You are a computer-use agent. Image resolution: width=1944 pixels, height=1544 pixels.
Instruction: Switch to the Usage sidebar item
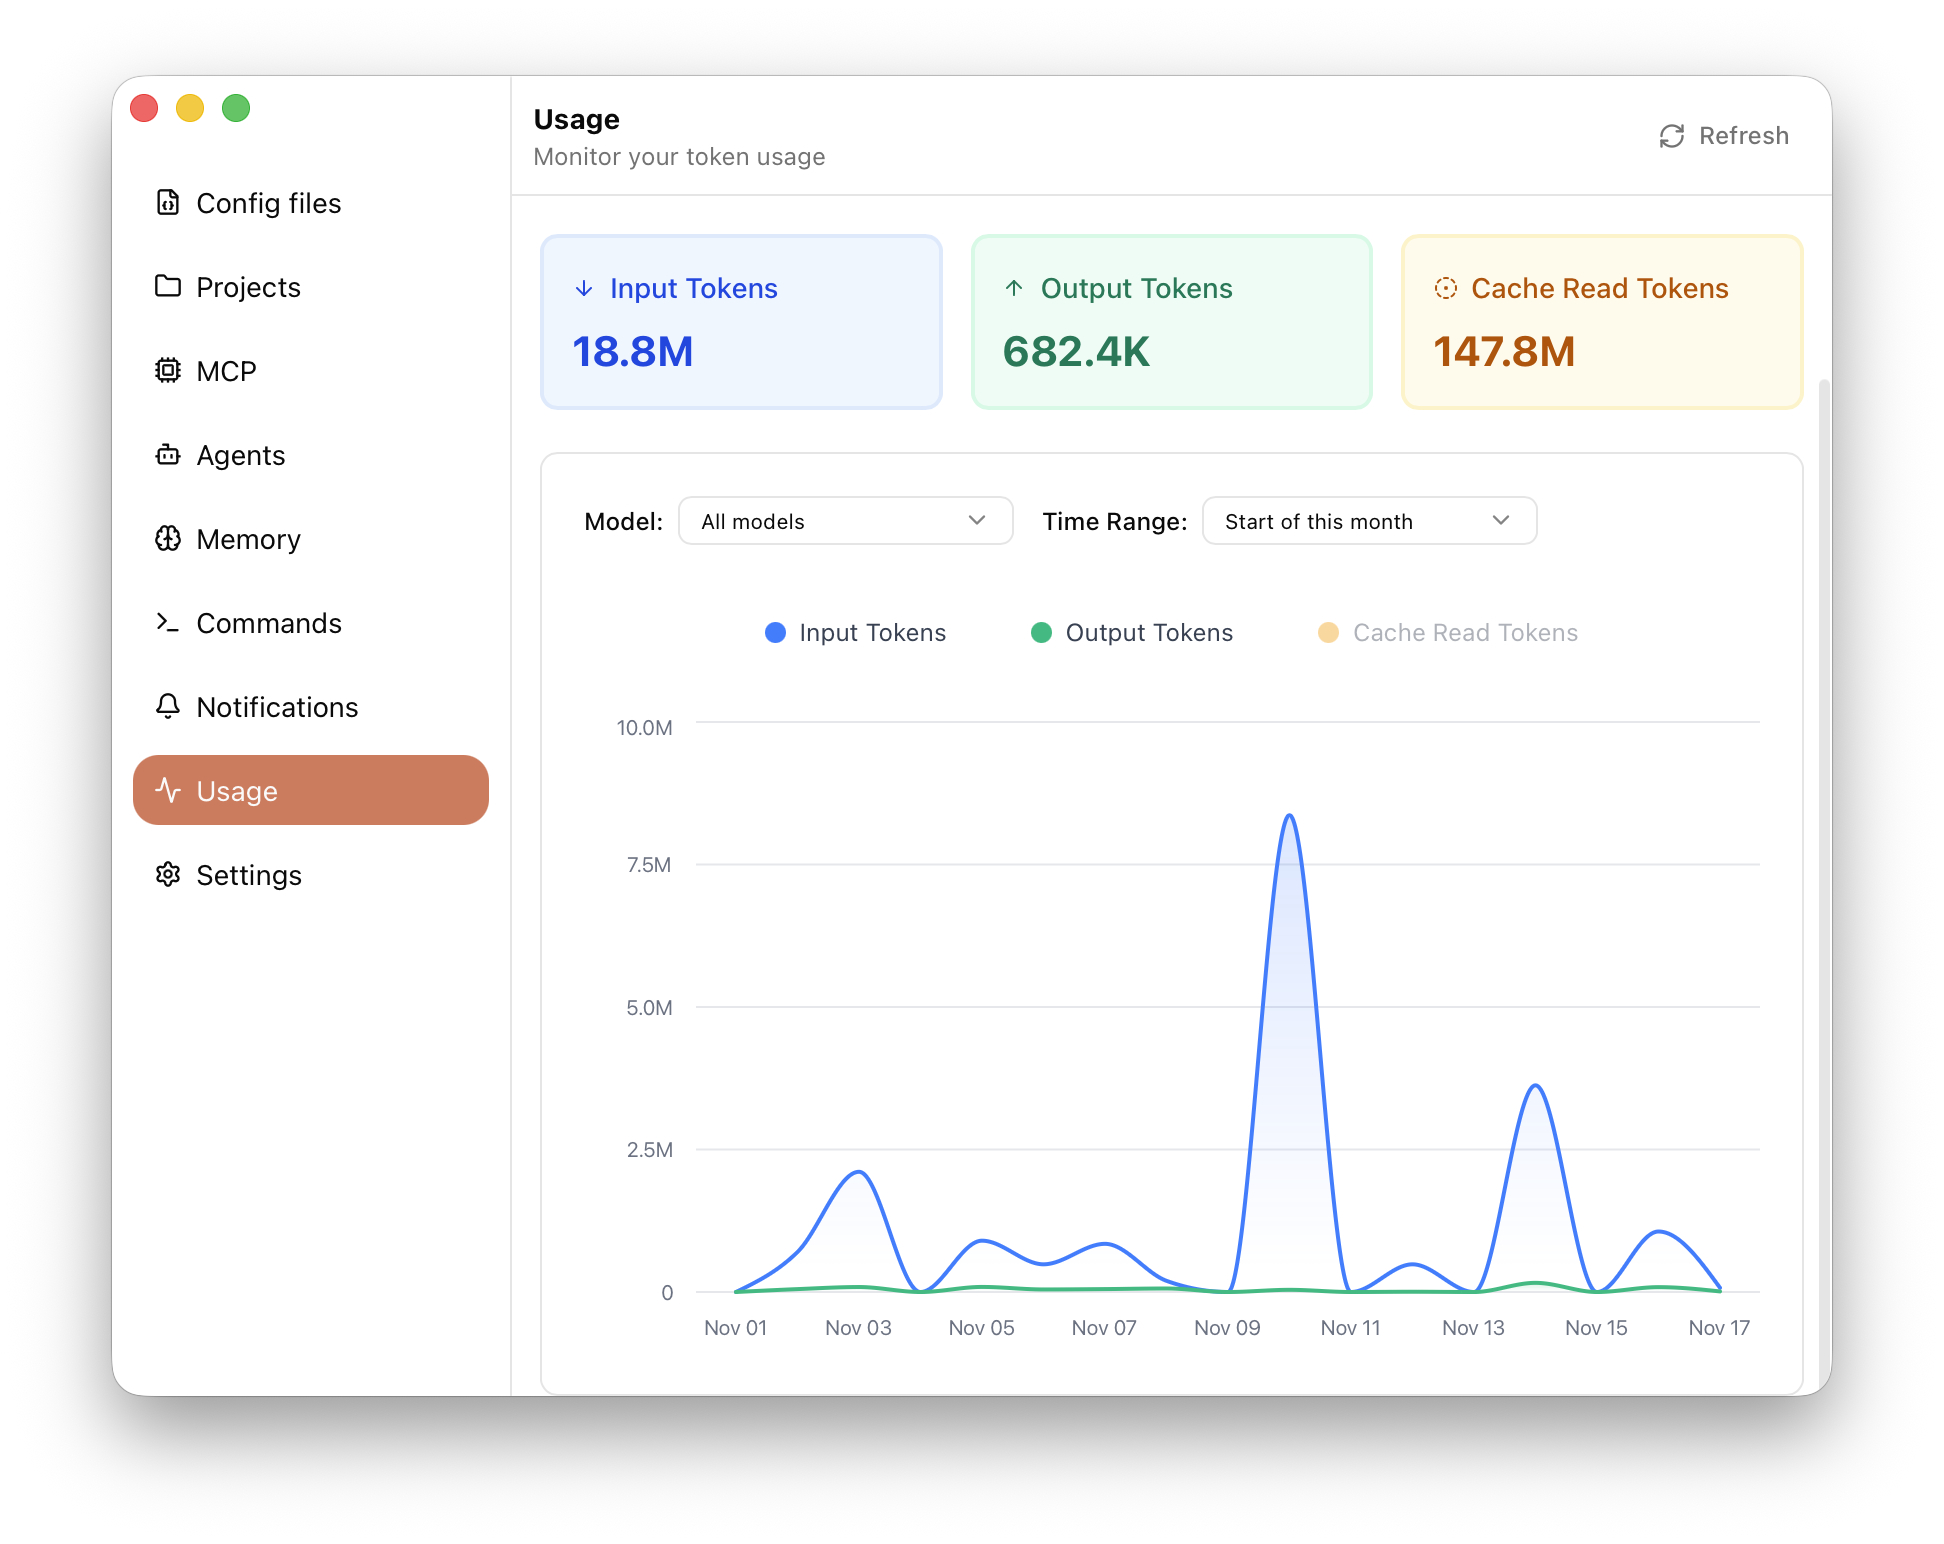point(310,791)
